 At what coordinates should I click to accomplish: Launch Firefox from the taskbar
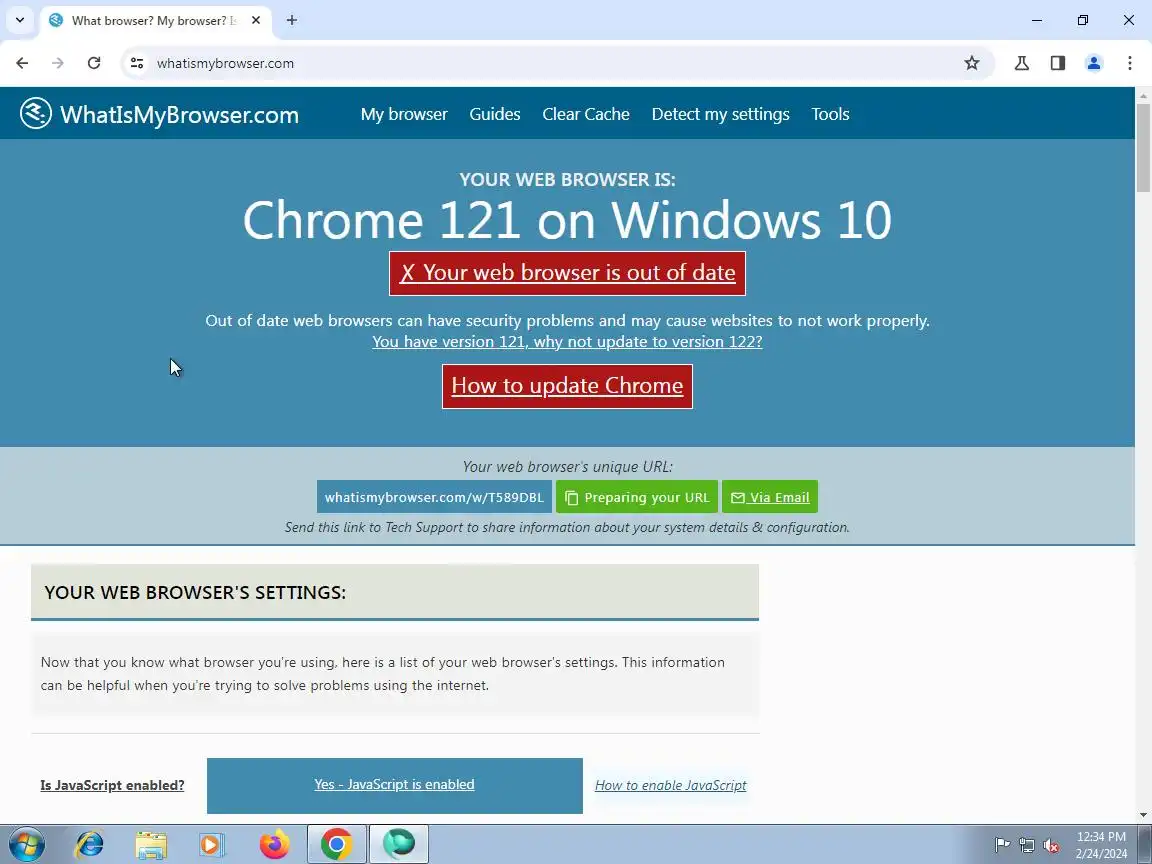pos(275,845)
